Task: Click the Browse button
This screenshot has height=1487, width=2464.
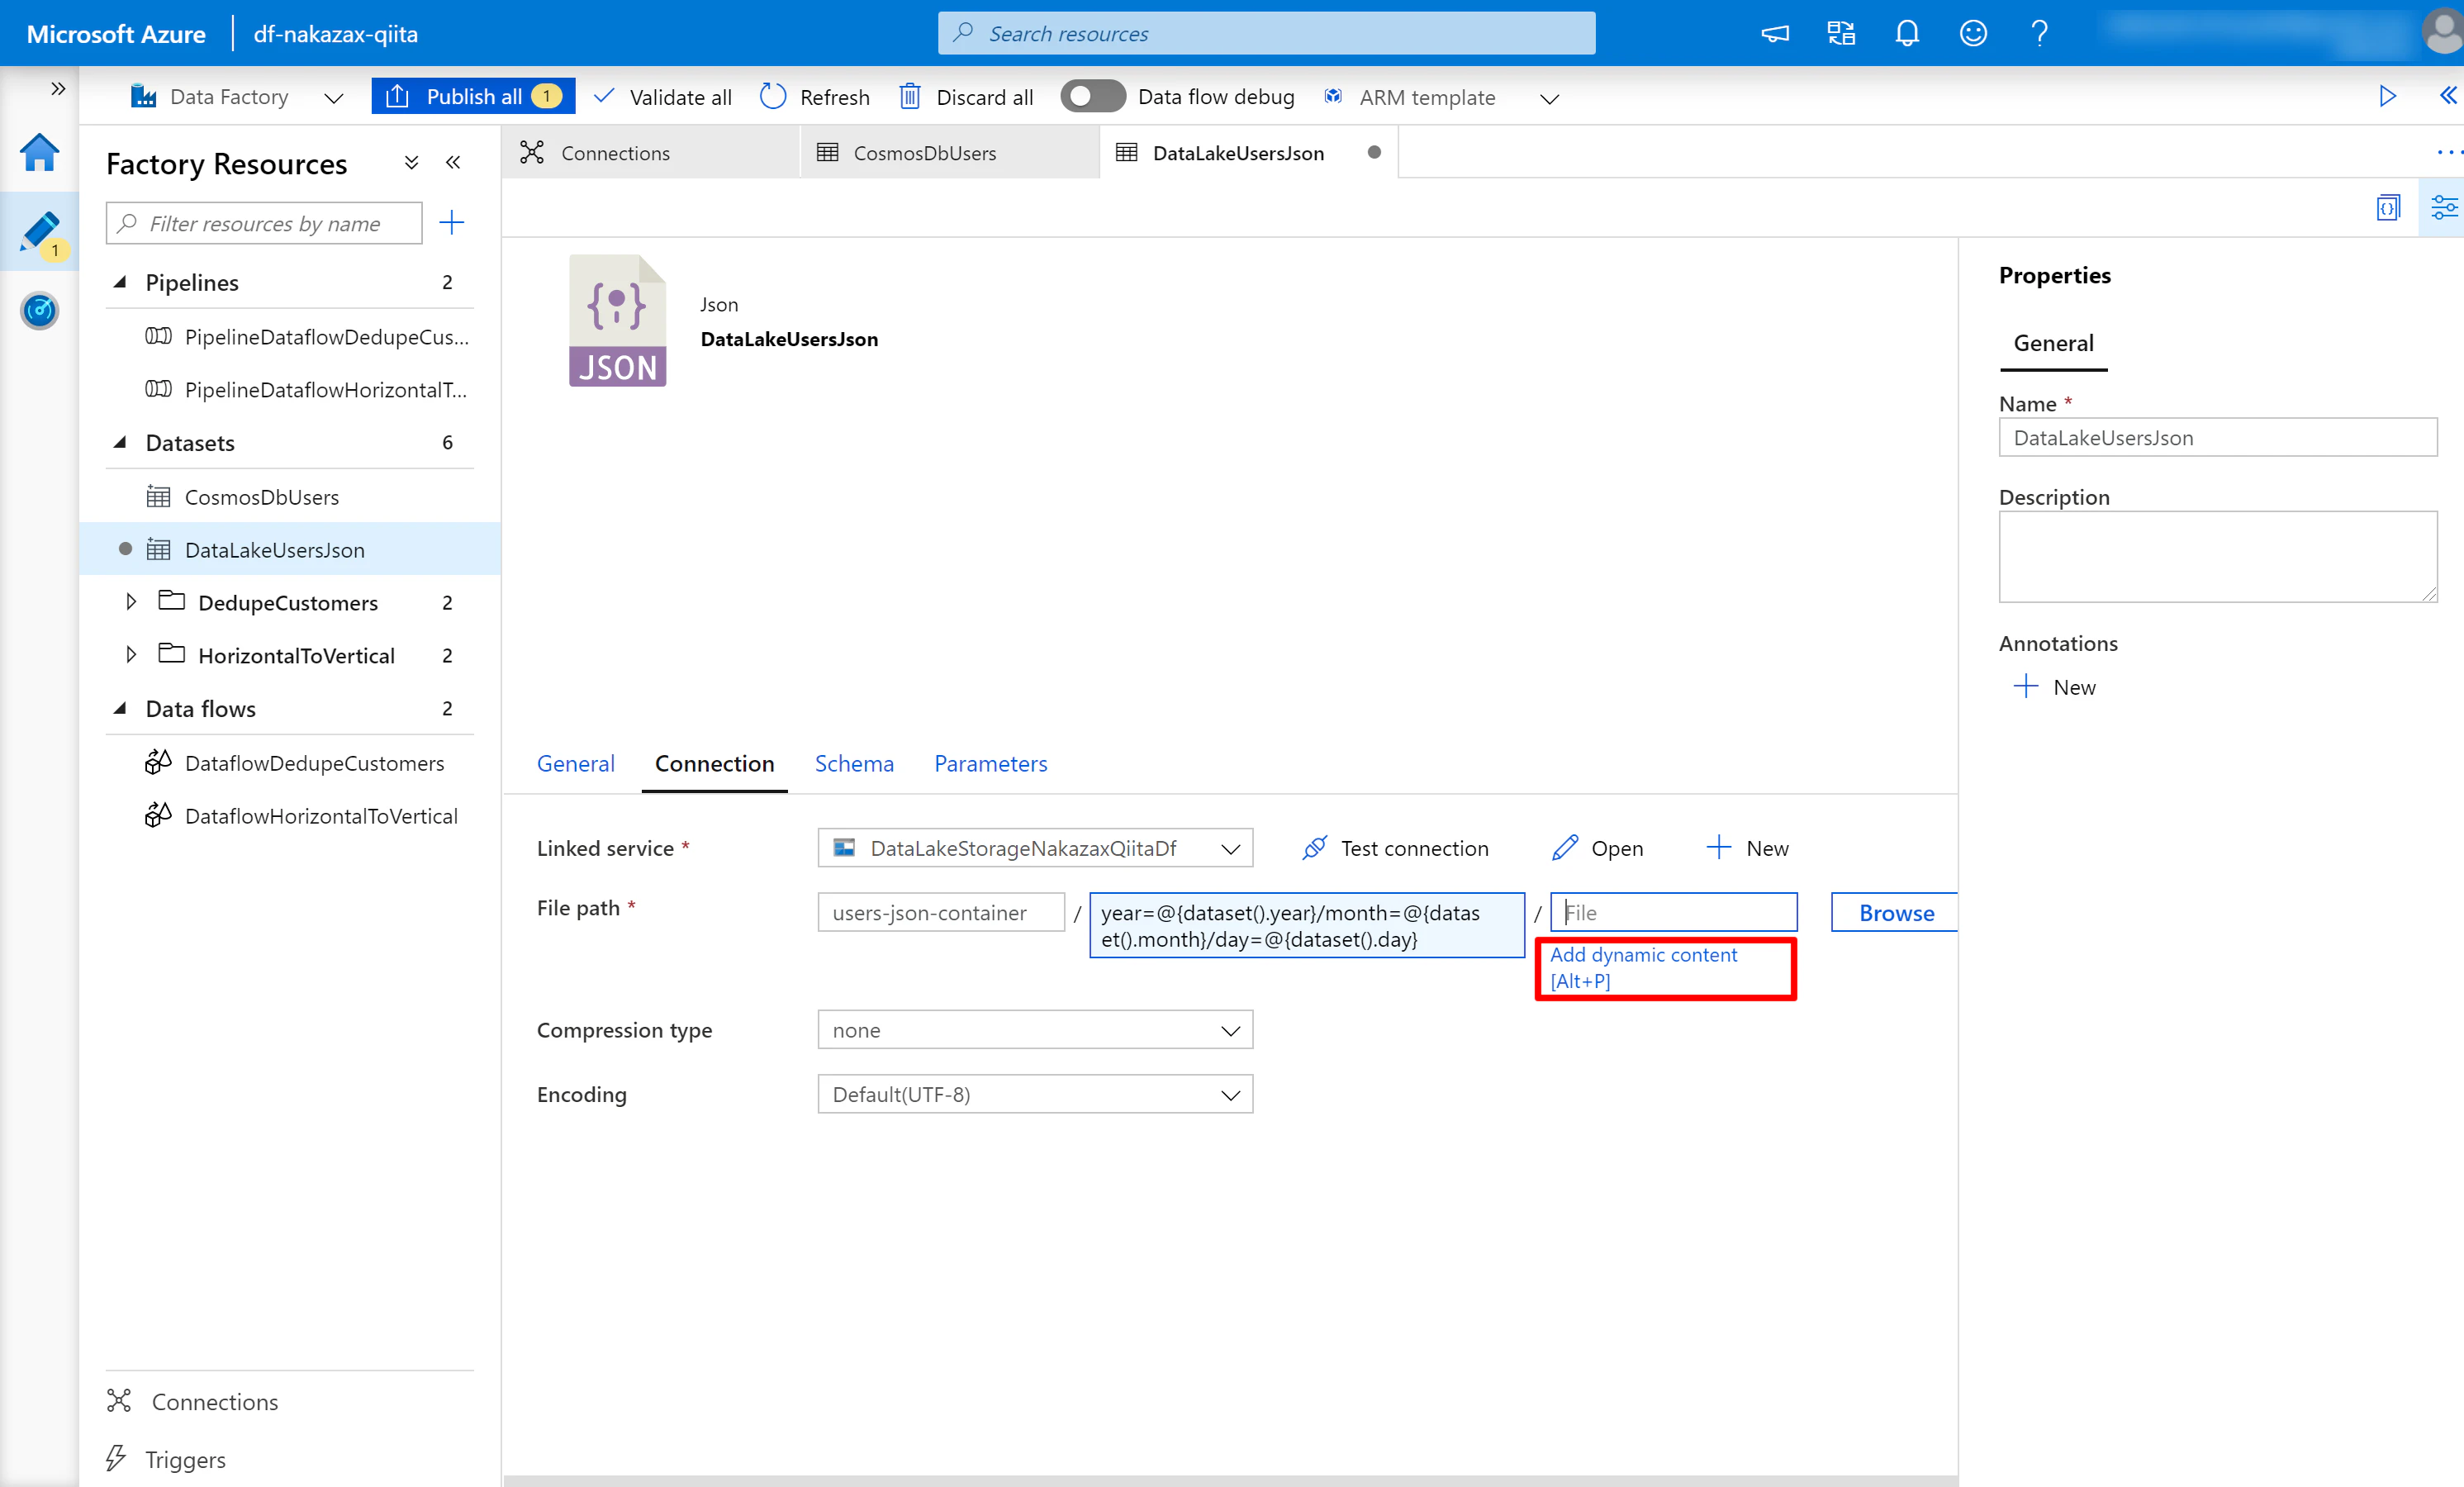Action: click(x=1894, y=912)
